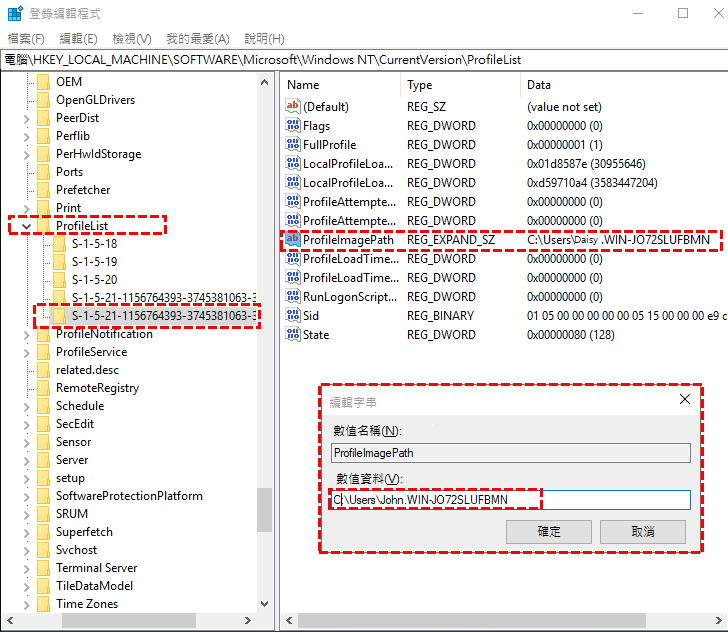Click the PerHwIdStorage folder icon
Viewport: 728px width, 632px height.
click(x=43, y=154)
